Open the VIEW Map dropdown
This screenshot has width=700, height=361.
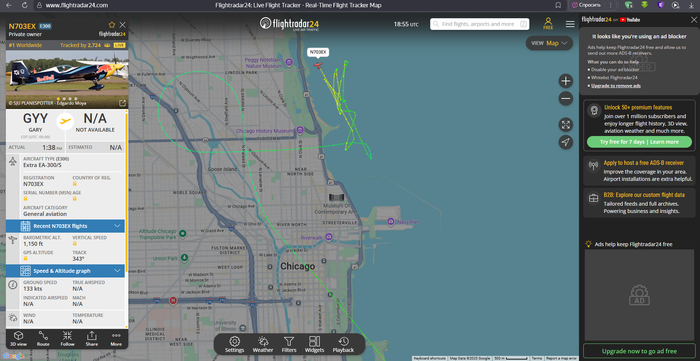point(549,43)
